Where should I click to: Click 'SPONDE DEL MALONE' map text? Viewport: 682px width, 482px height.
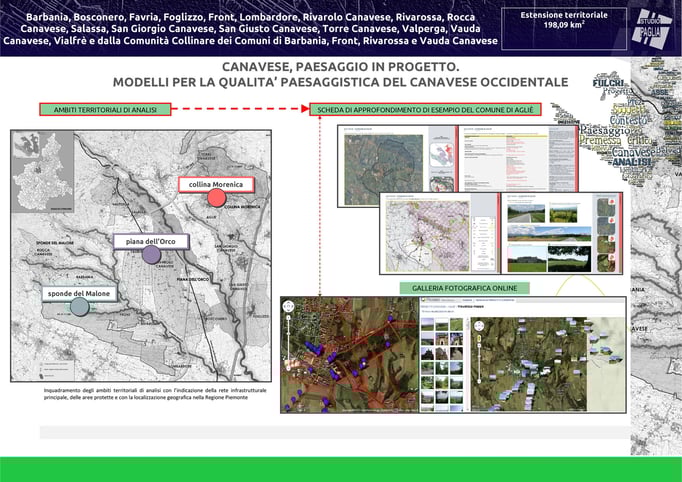click(55, 243)
